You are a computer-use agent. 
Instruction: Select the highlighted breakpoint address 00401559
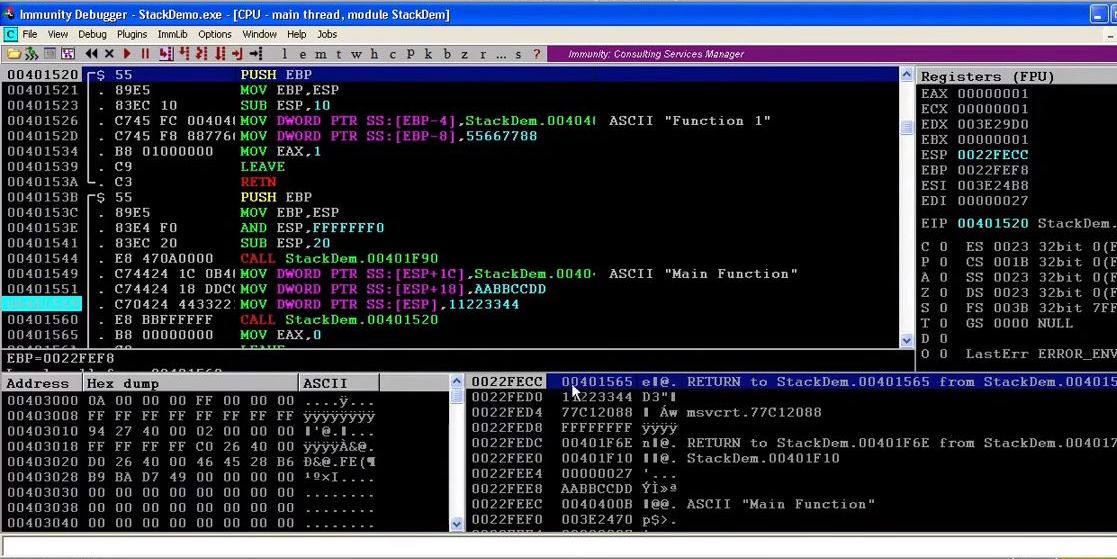[41, 304]
